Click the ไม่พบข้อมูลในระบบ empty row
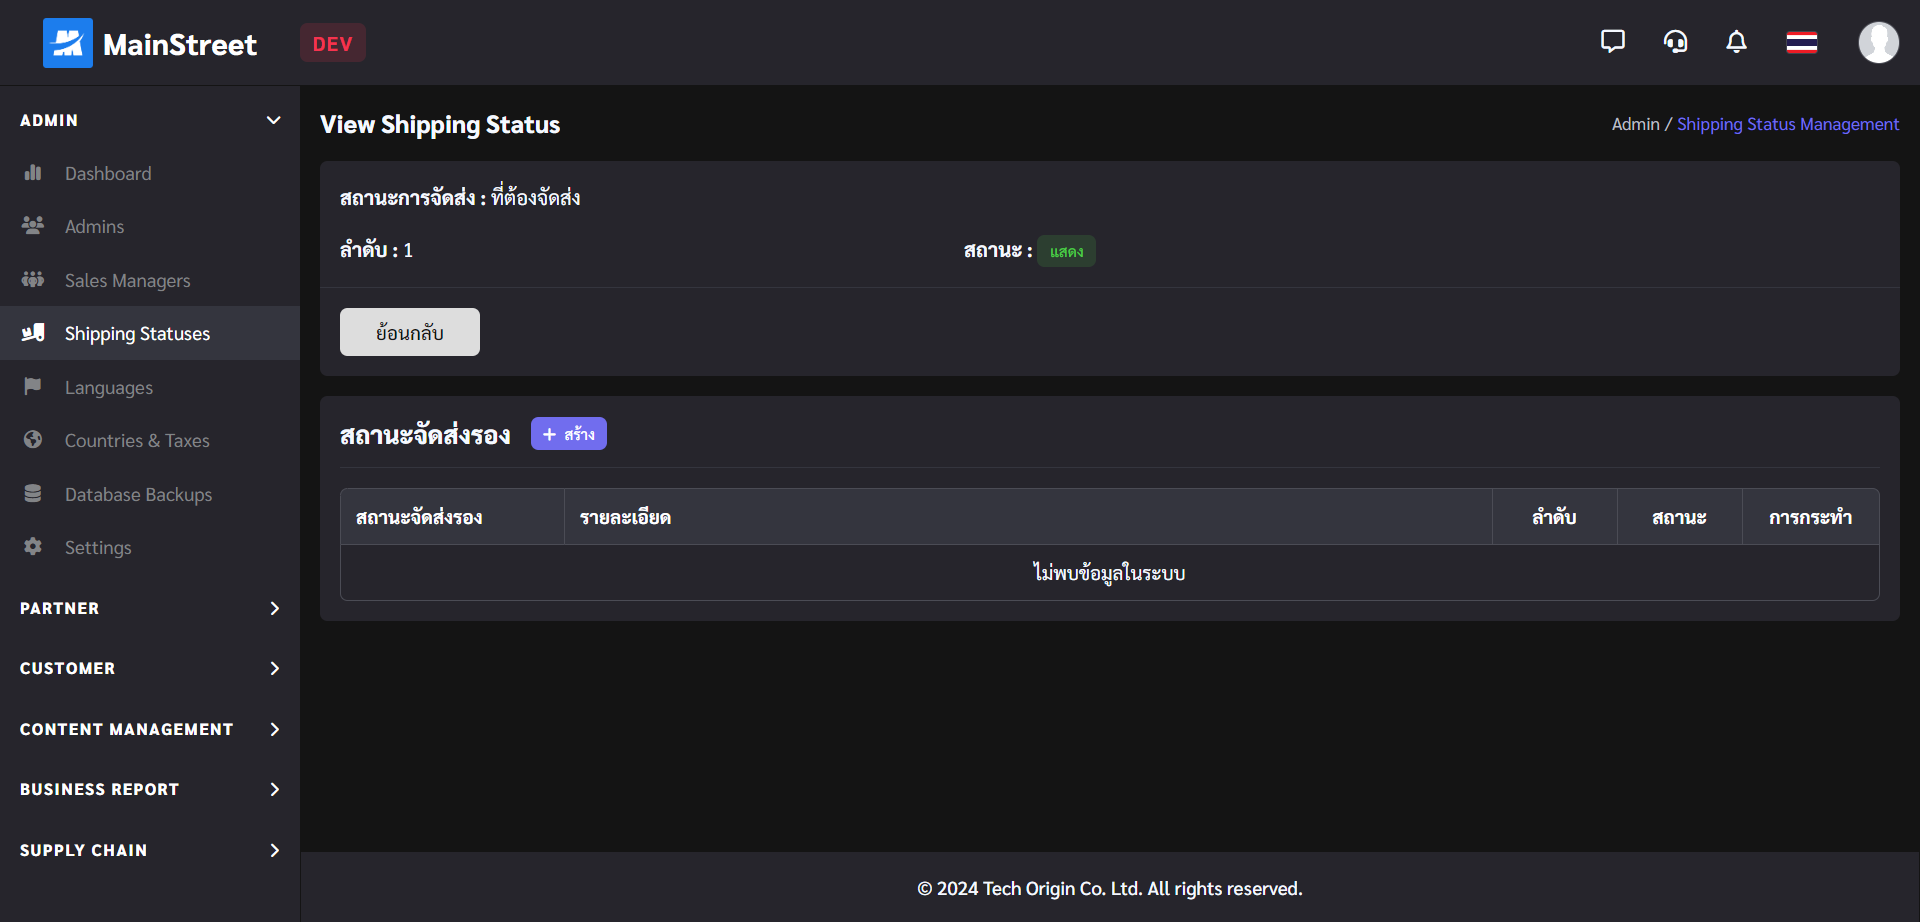The image size is (1920, 922). coord(1110,573)
